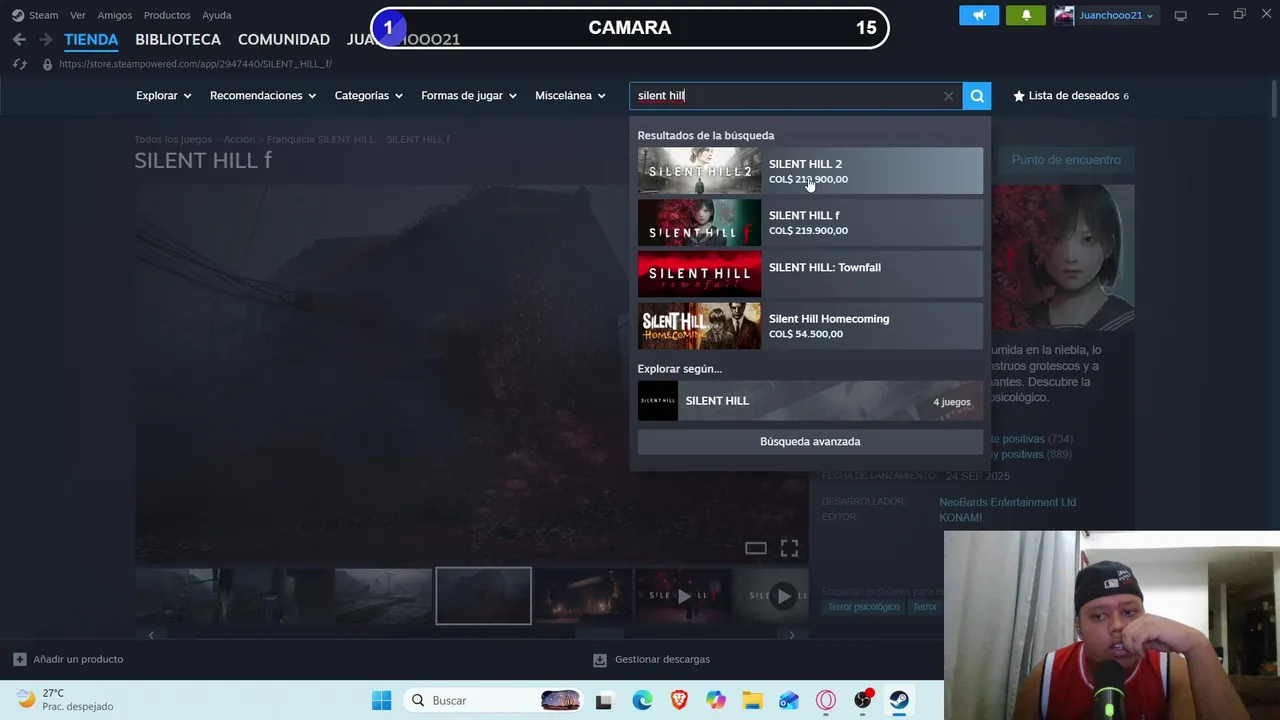This screenshot has width=1280, height=720.
Task: Open the Juanchooo21 account dropdown
Action: (x=1106, y=15)
